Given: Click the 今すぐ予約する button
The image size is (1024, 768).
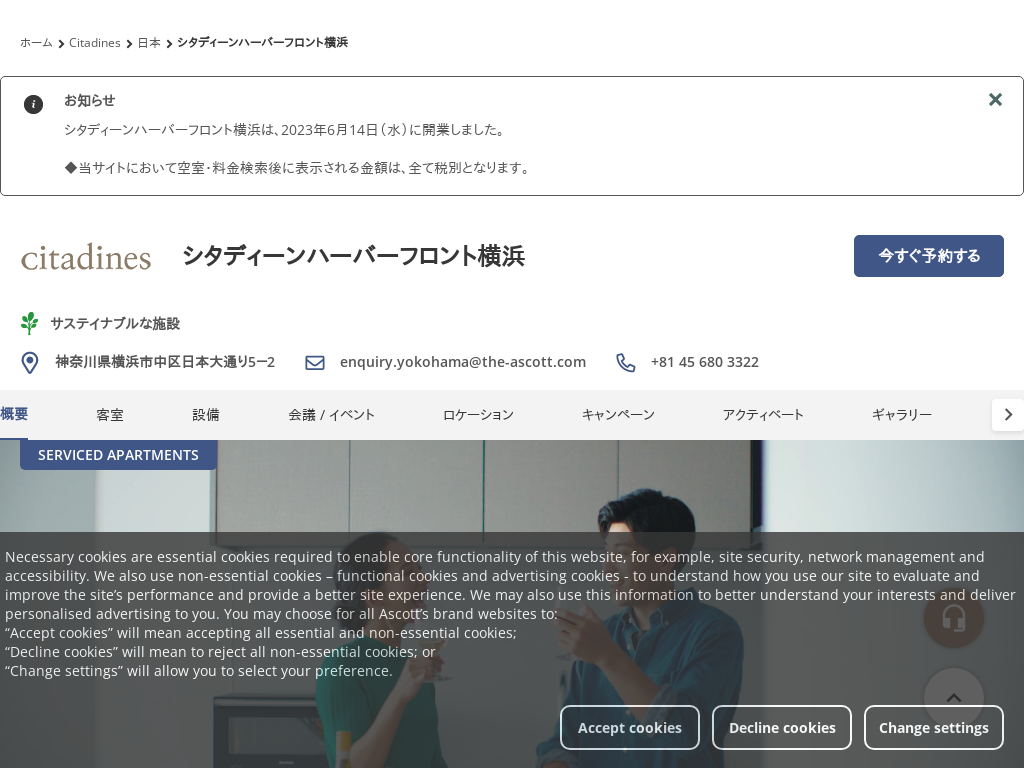Looking at the screenshot, I should pos(929,256).
